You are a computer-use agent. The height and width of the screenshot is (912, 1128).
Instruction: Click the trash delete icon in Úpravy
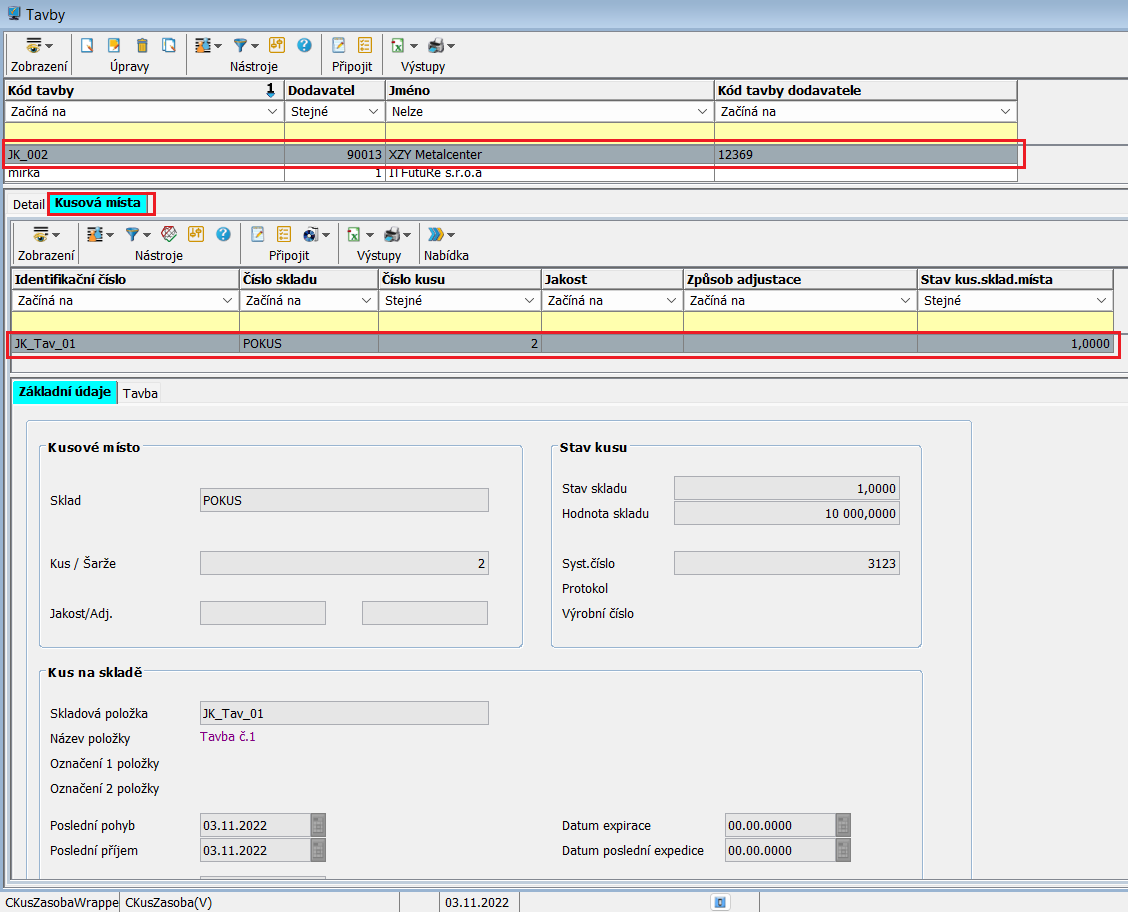click(x=142, y=45)
